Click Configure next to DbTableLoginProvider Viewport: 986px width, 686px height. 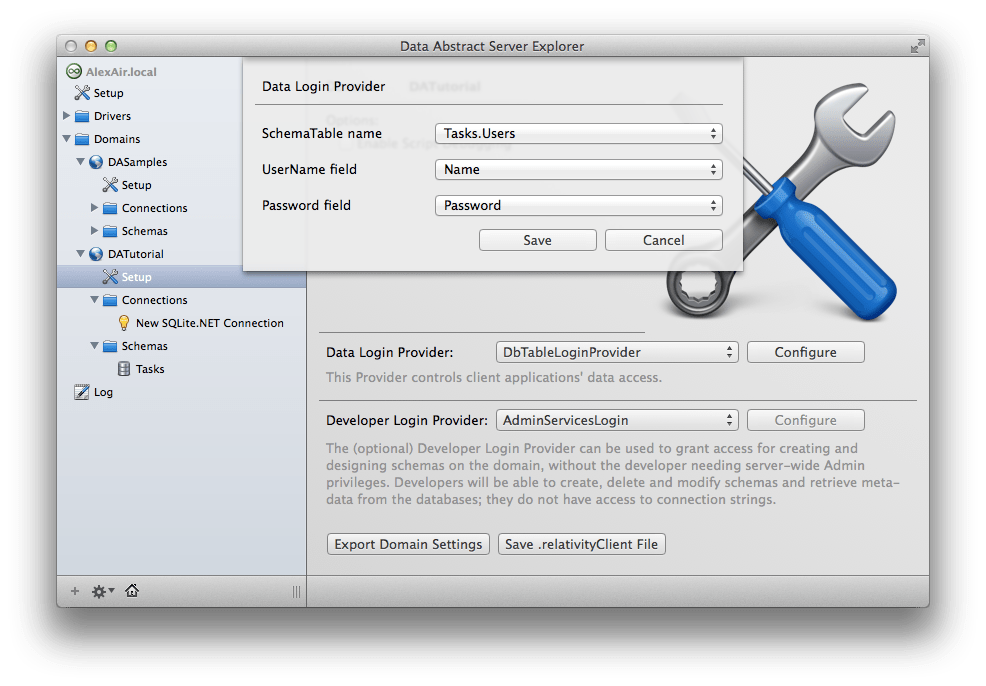[806, 352]
